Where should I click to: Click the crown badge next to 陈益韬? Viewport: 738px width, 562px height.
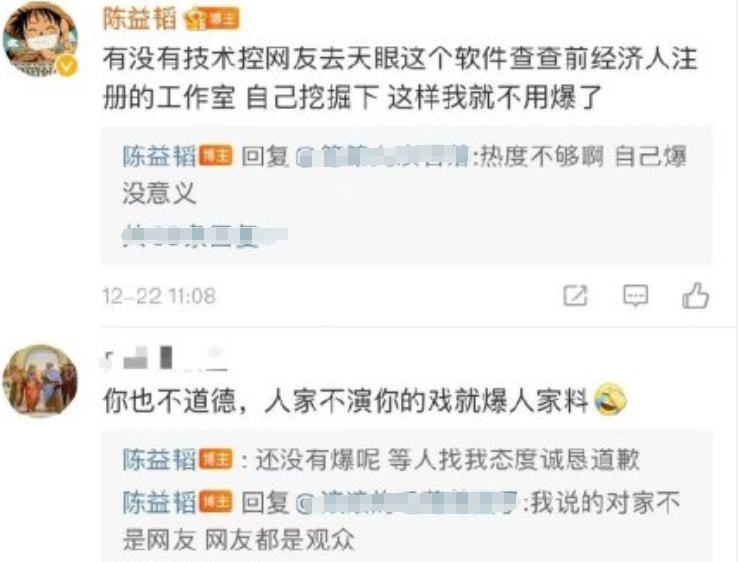click(x=195, y=20)
